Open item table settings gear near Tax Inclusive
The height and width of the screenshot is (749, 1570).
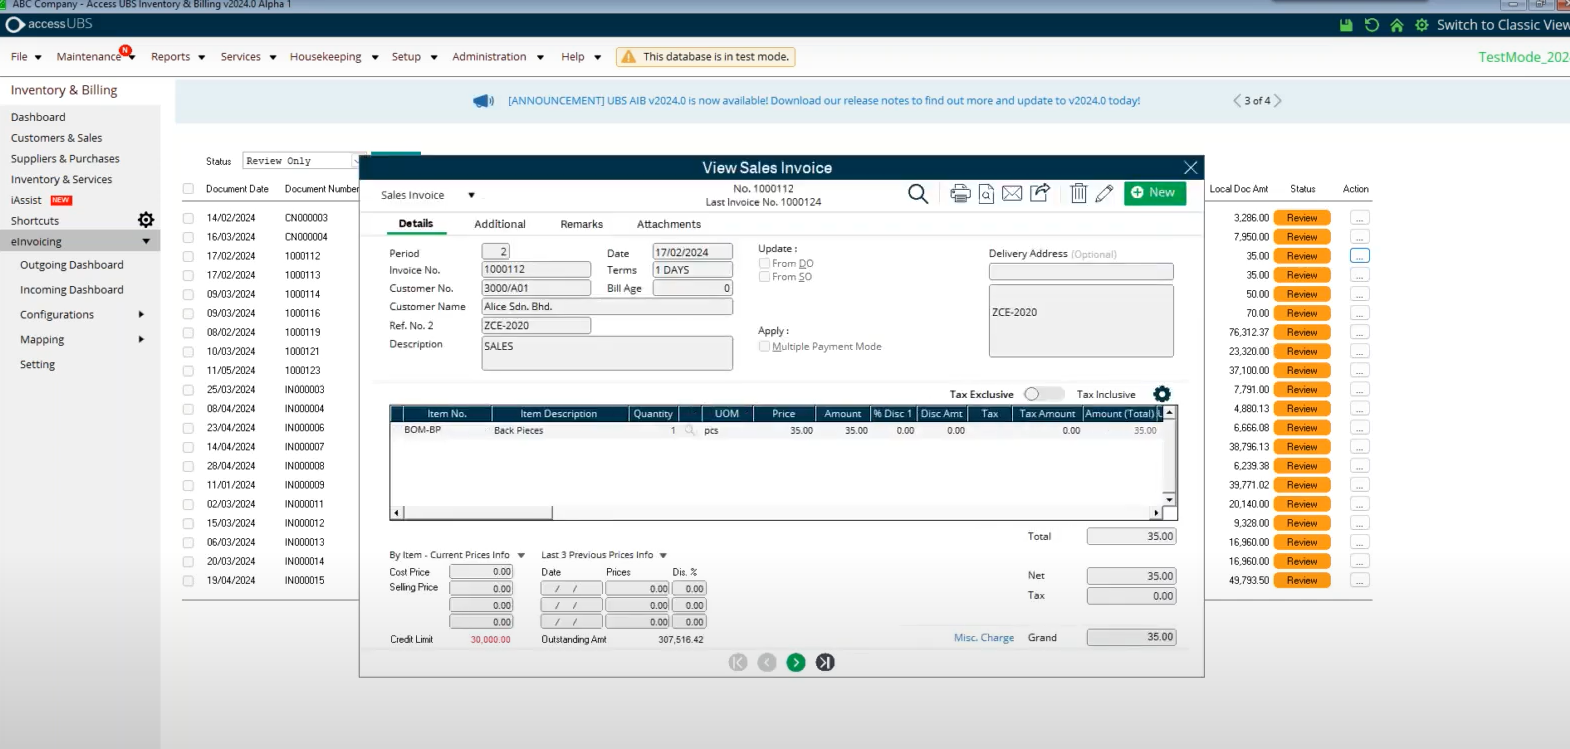pyautogui.click(x=1162, y=394)
